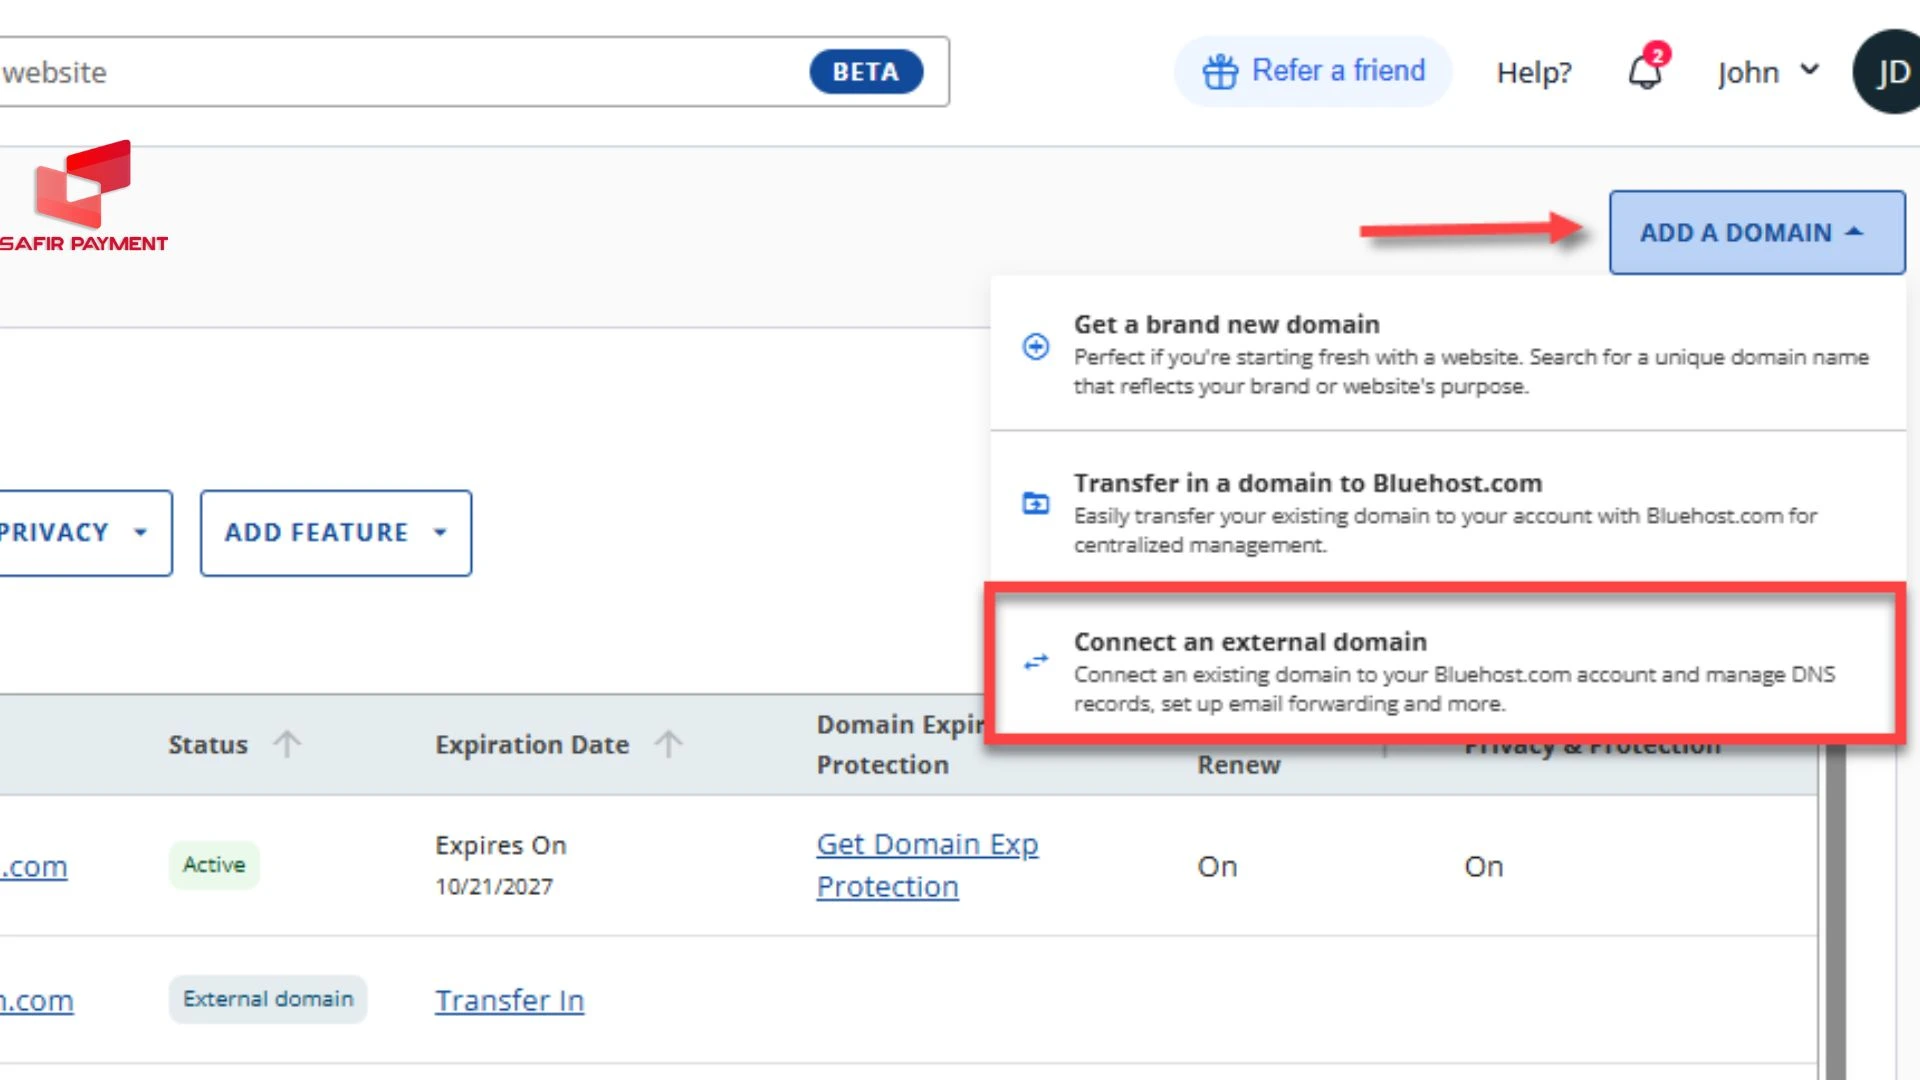Sort by Status using the arrow icon
The image size is (1920, 1080).
tap(287, 744)
